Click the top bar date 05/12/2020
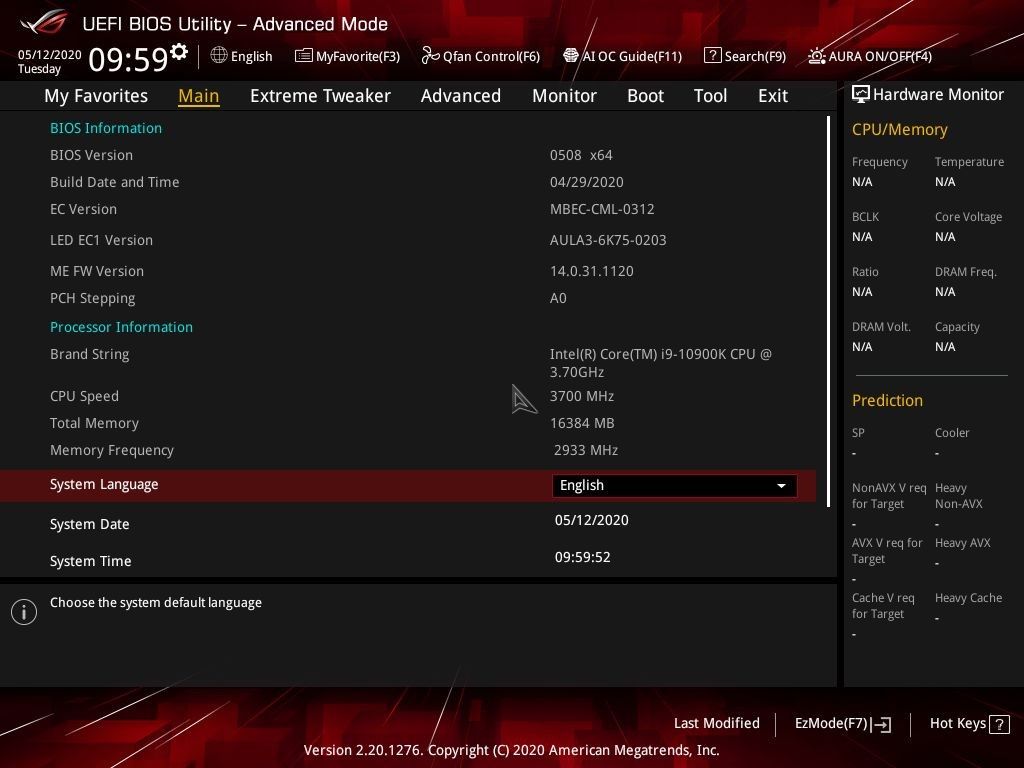The image size is (1024, 768). click(50, 55)
